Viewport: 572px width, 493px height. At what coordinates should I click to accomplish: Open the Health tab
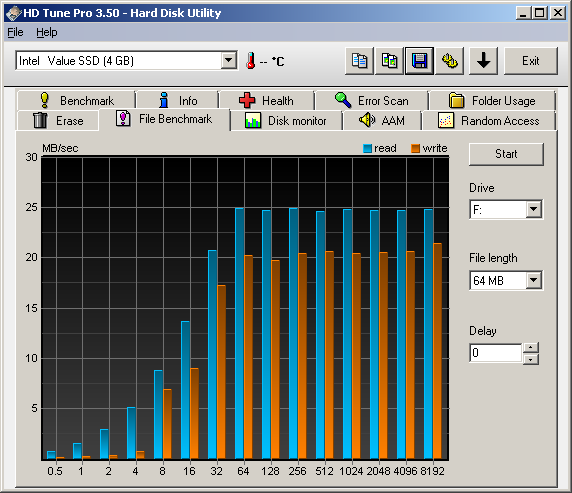pyautogui.click(x=267, y=100)
